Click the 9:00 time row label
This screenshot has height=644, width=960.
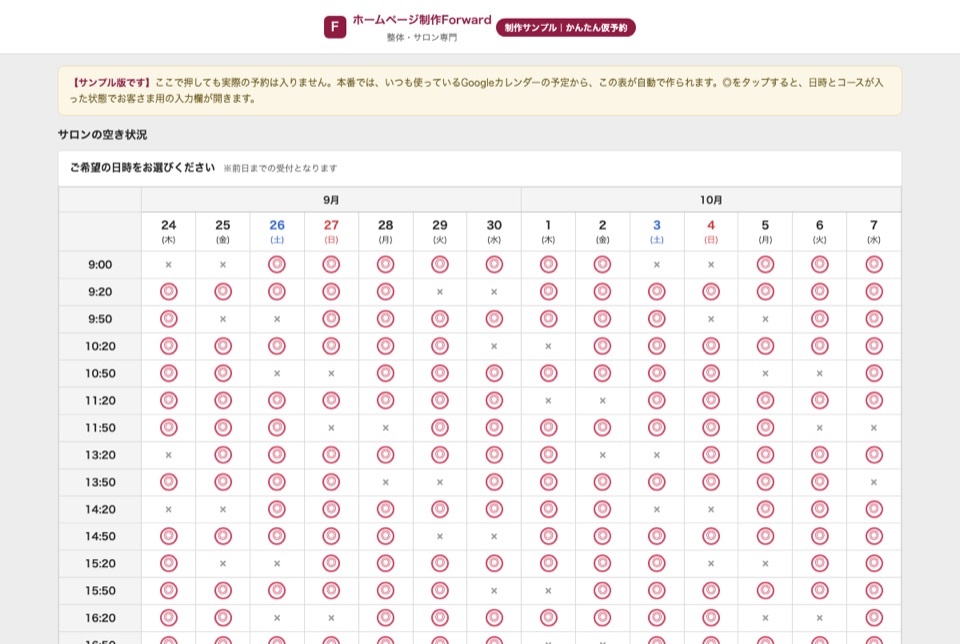click(x=100, y=264)
